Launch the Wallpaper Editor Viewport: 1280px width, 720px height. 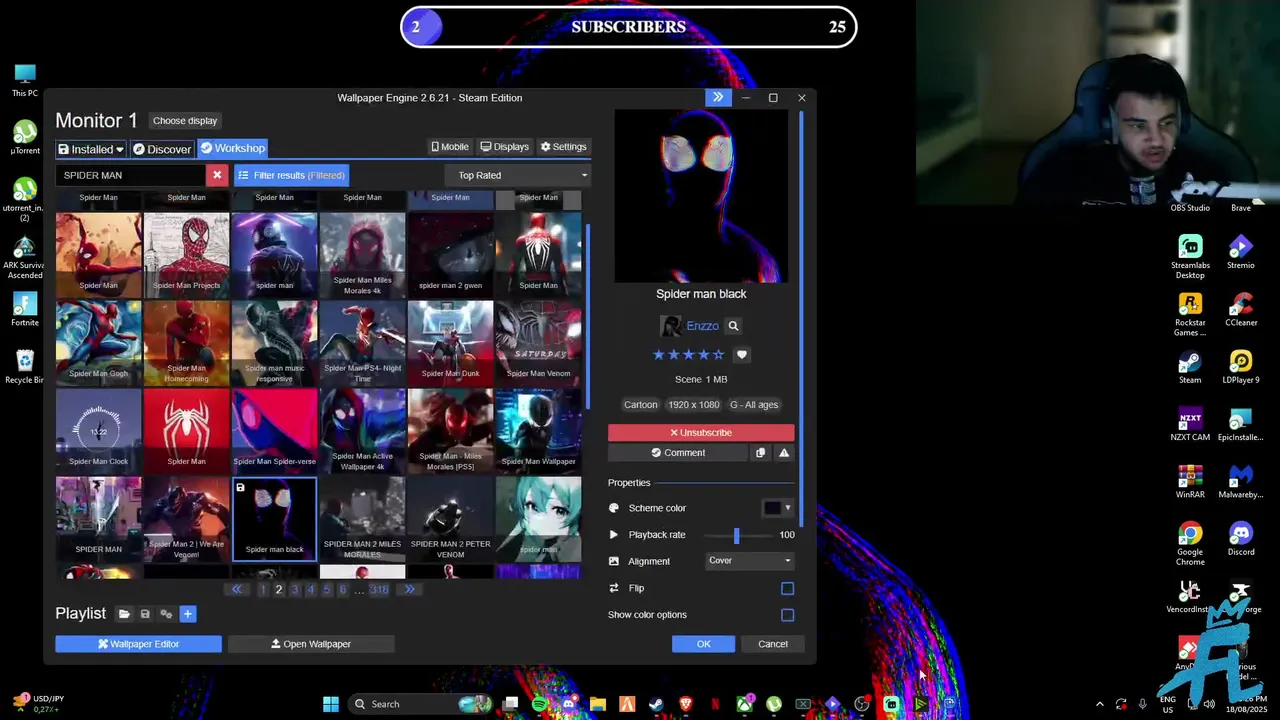point(138,644)
